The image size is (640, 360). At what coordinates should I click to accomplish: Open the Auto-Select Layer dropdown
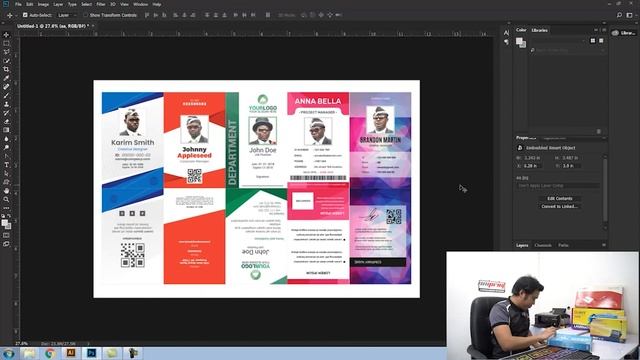(67, 15)
